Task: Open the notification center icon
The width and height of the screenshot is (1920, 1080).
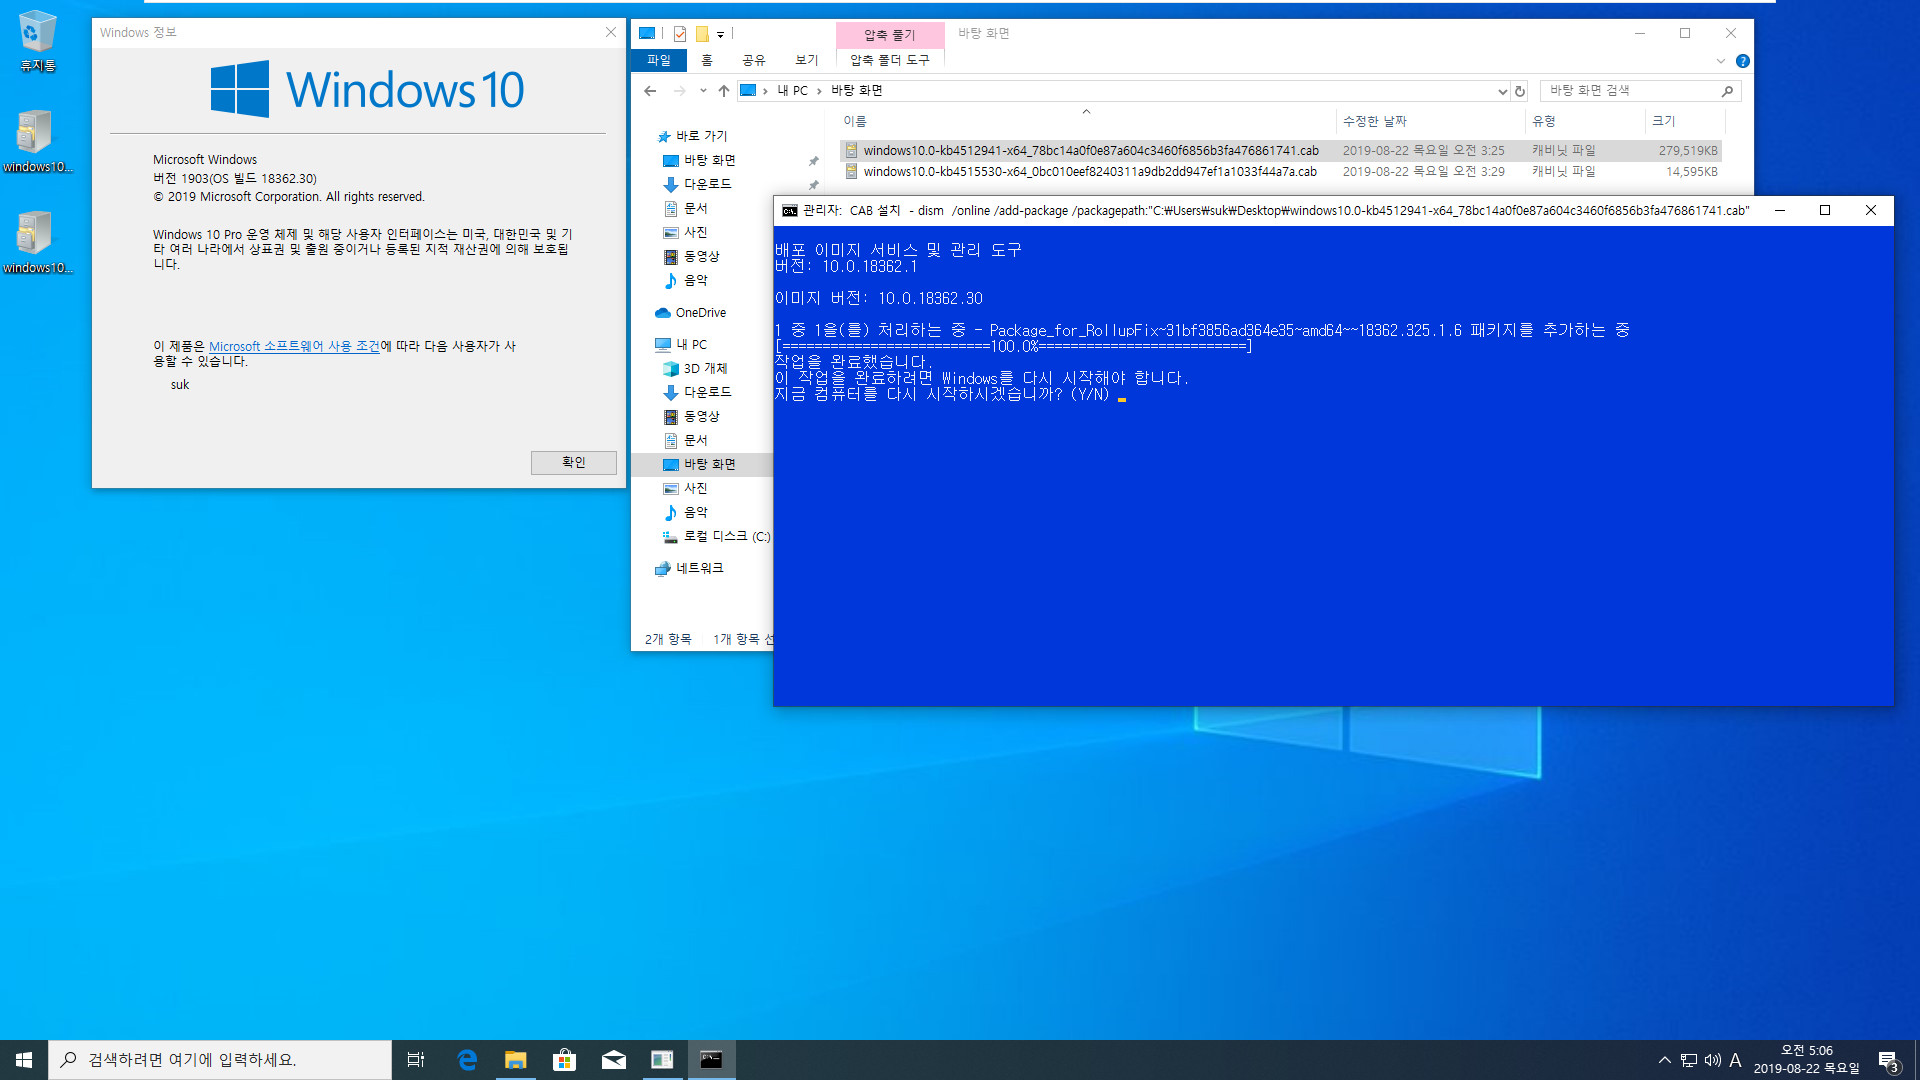Action: [1888, 1061]
